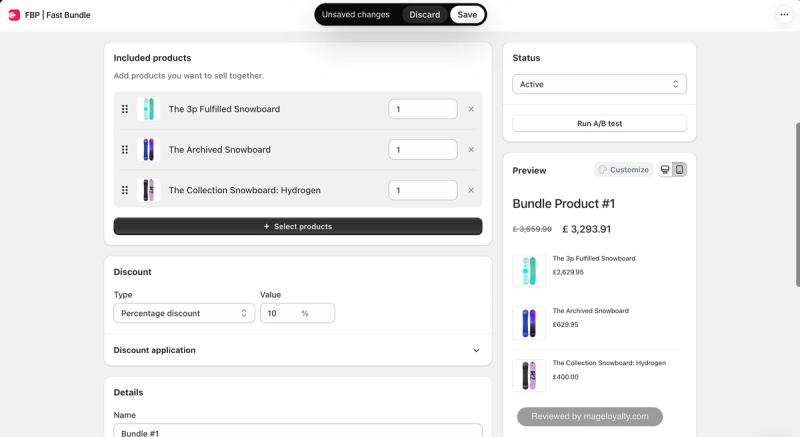Click the discount Value field showing 10
This screenshot has width=800, height=437.
click(x=297, y=313)
